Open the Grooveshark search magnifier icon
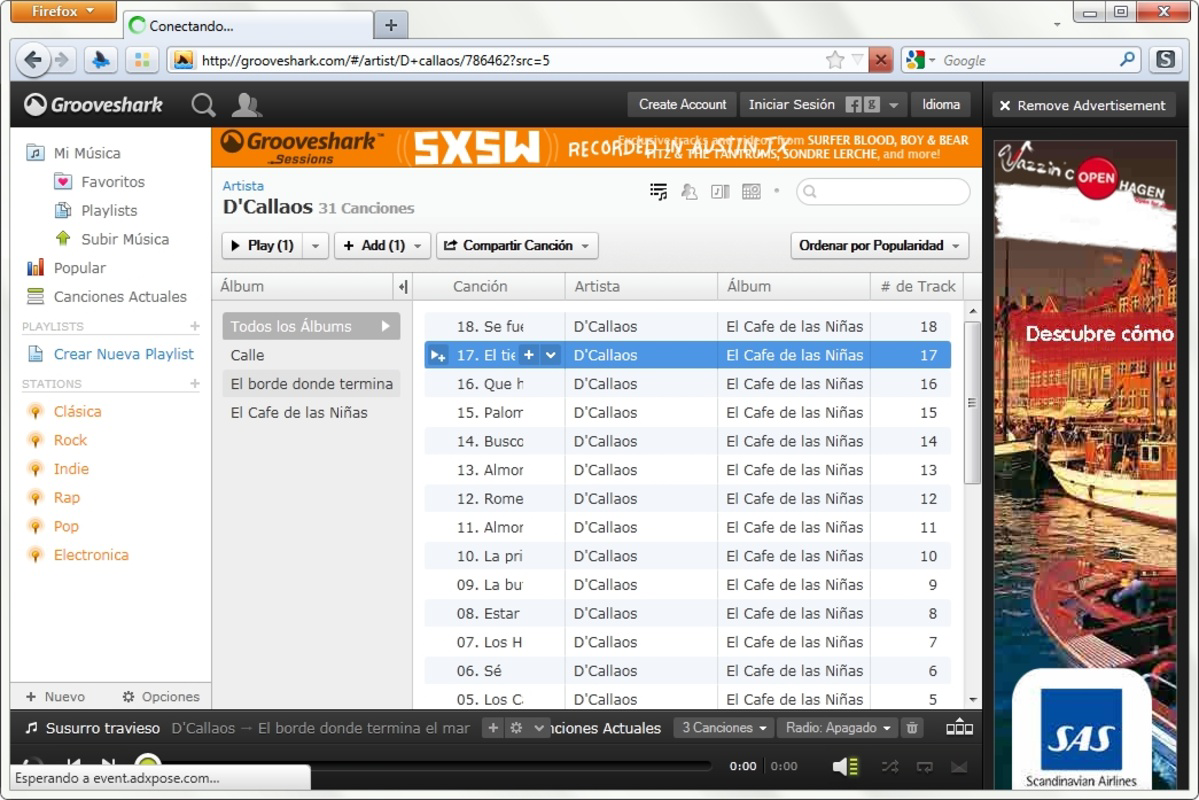The width and height of the screenshot is (1199, 800). pos(203,105)
